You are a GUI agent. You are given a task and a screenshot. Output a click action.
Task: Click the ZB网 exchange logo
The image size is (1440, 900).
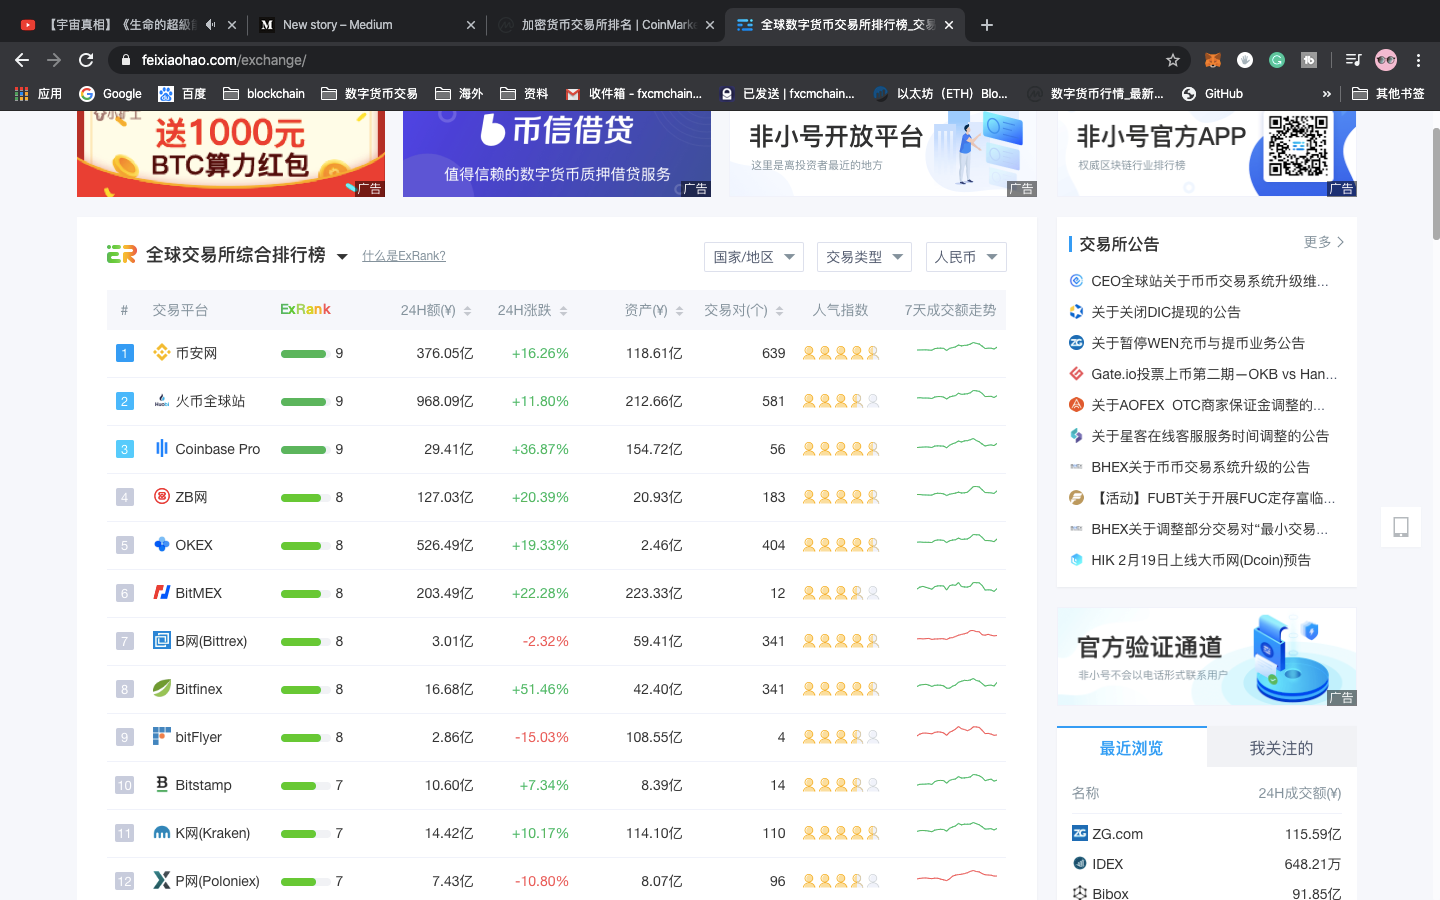coord(162,496)
